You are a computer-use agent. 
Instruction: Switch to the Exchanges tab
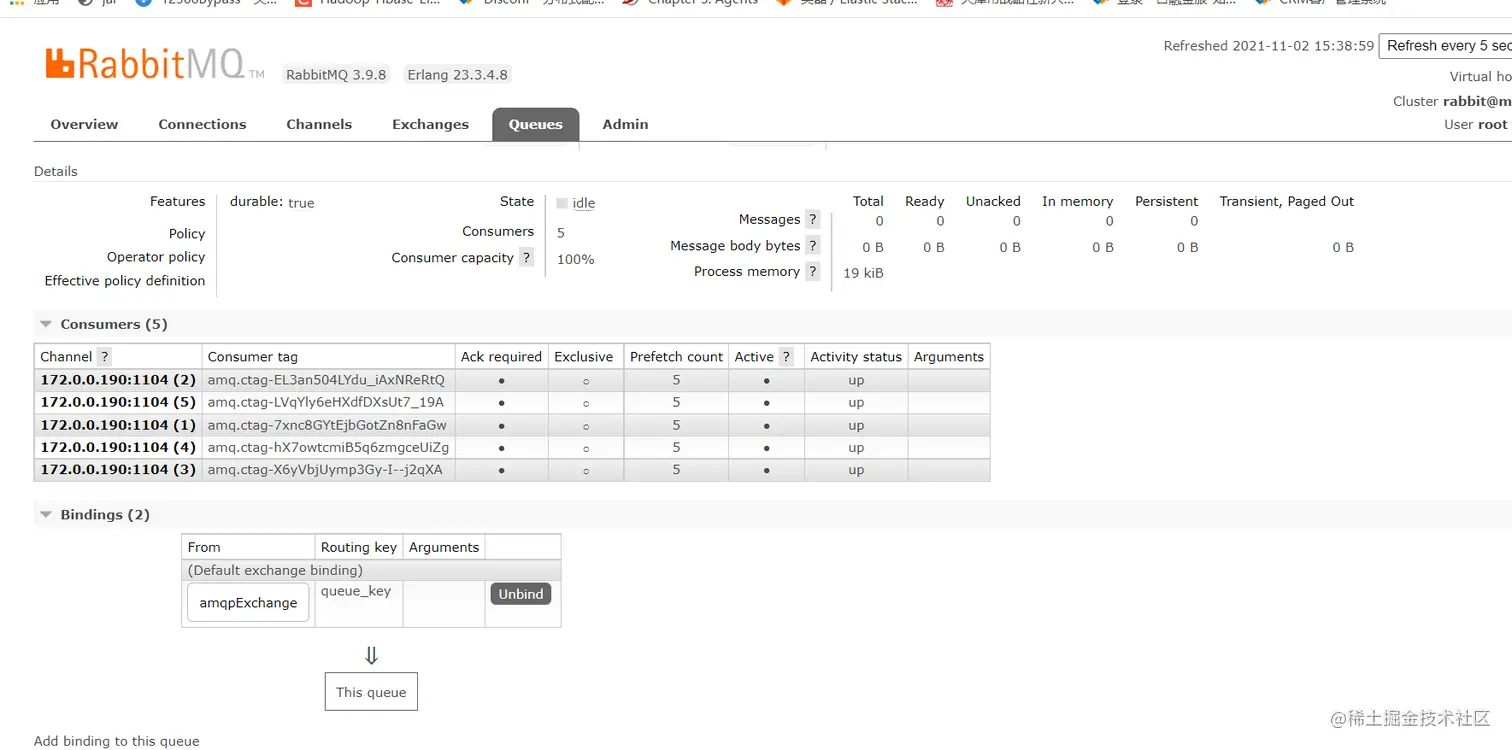430,124
